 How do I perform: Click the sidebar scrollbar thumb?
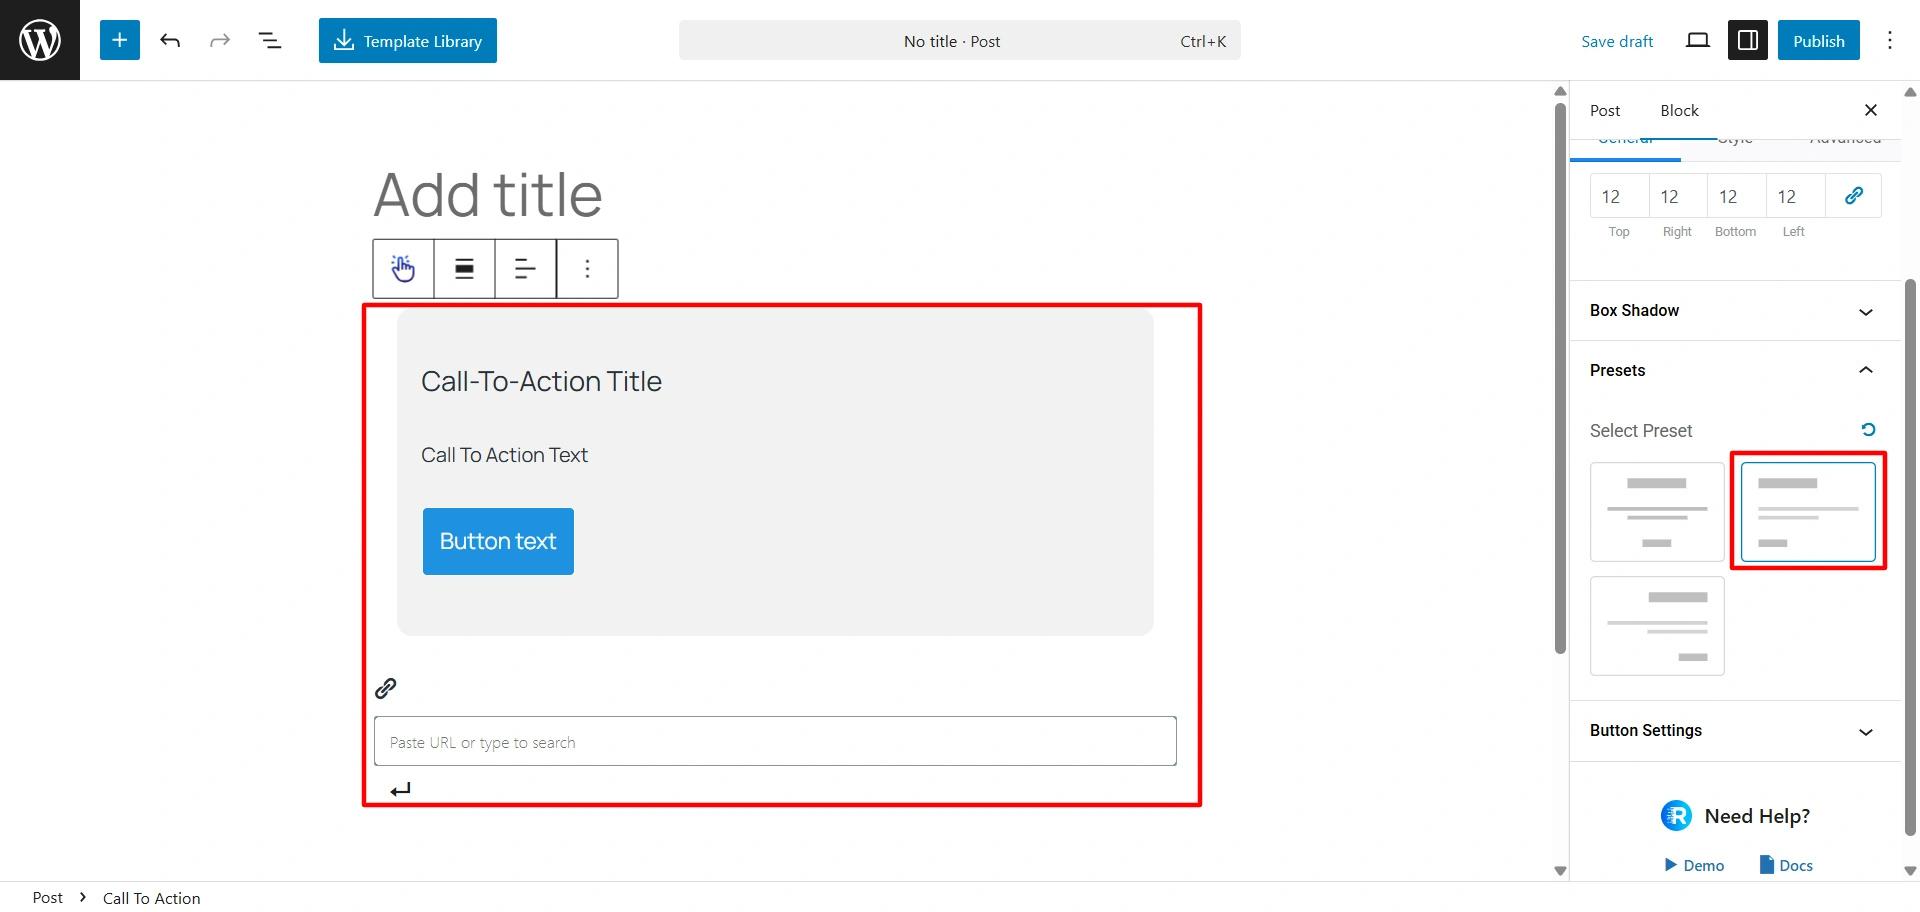pyautogui.click(x=1910, y=557)
